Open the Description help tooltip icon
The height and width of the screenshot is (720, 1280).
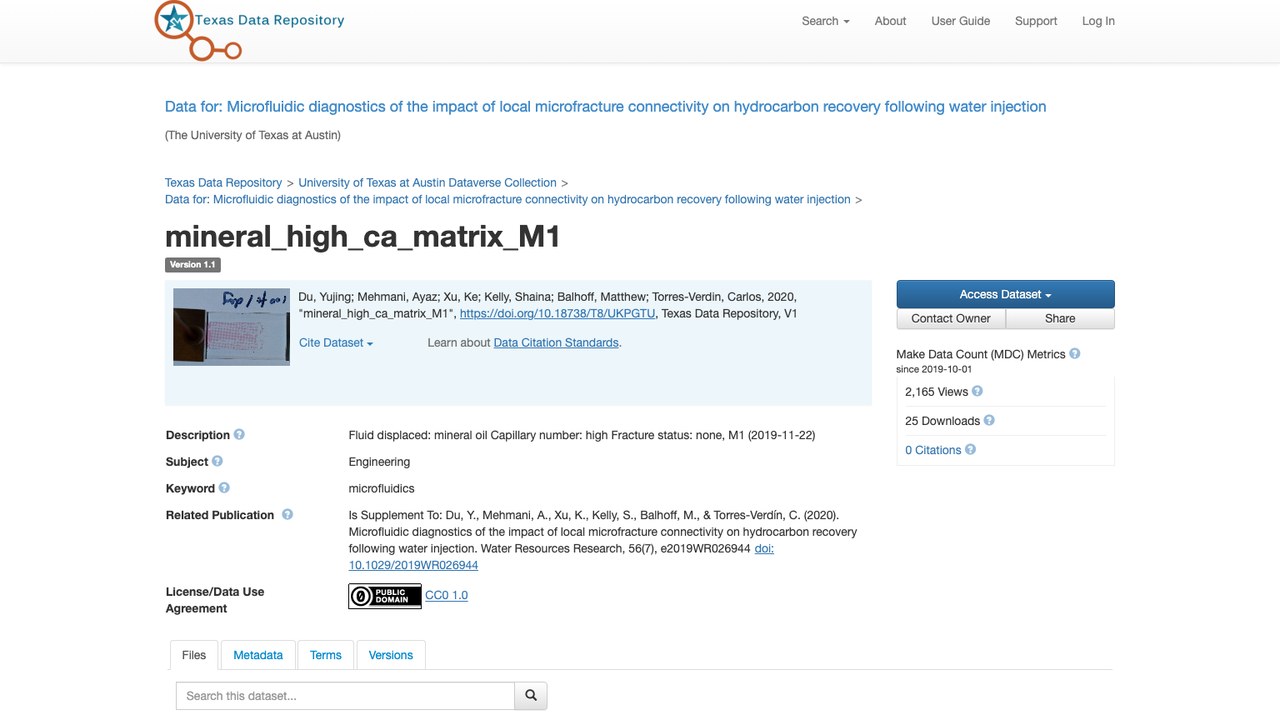click(x=239, y=435)
